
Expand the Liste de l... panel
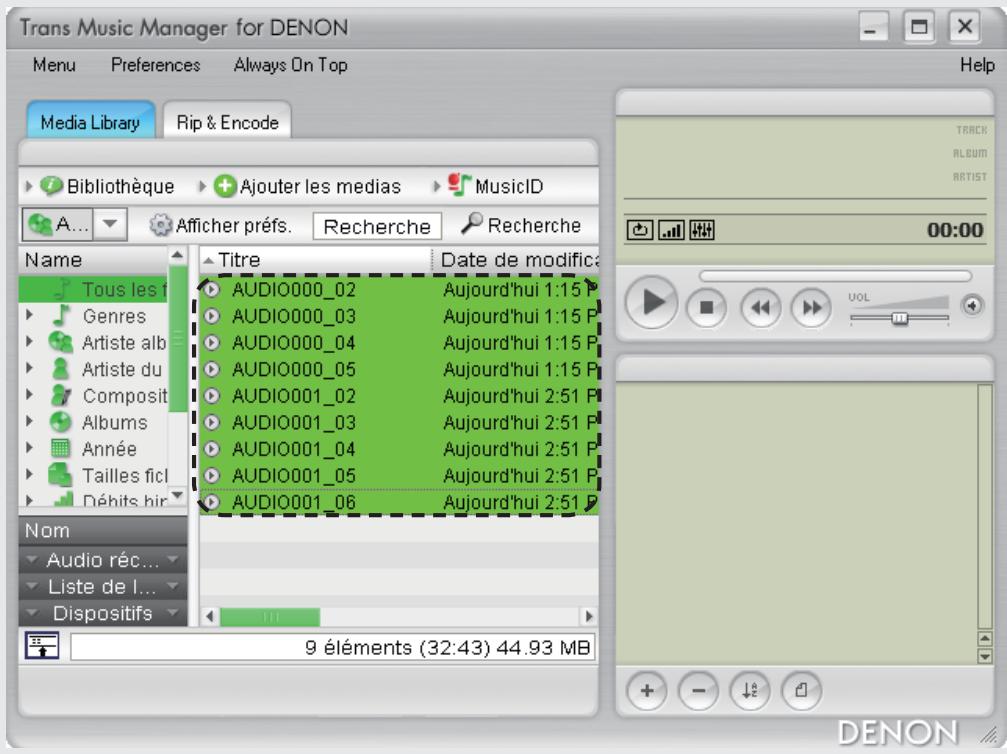103,586
